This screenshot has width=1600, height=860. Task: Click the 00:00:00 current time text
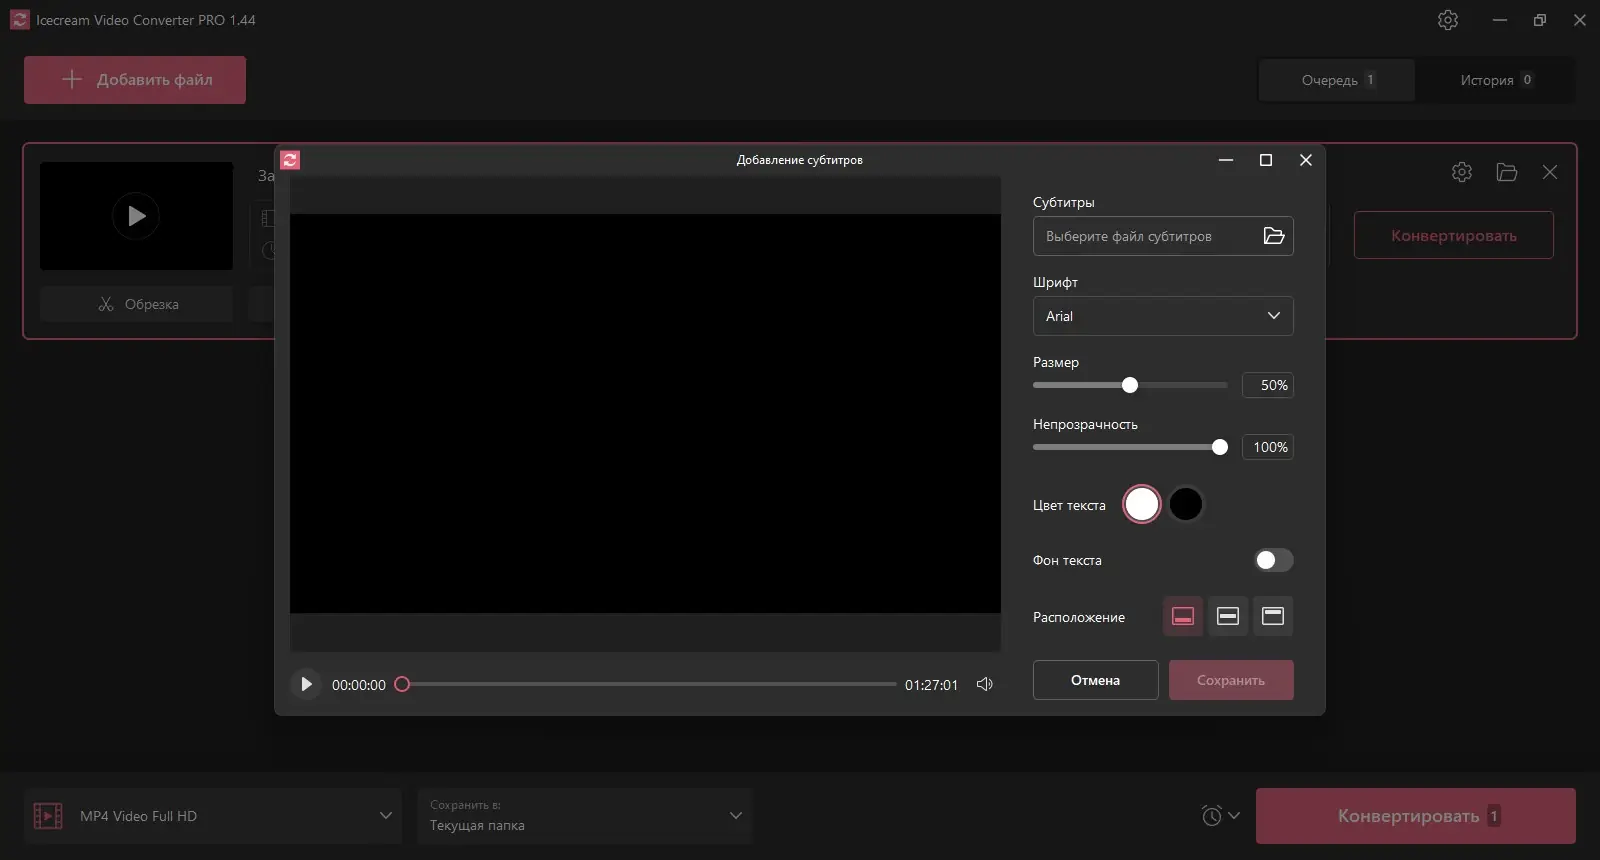(359, 685)
